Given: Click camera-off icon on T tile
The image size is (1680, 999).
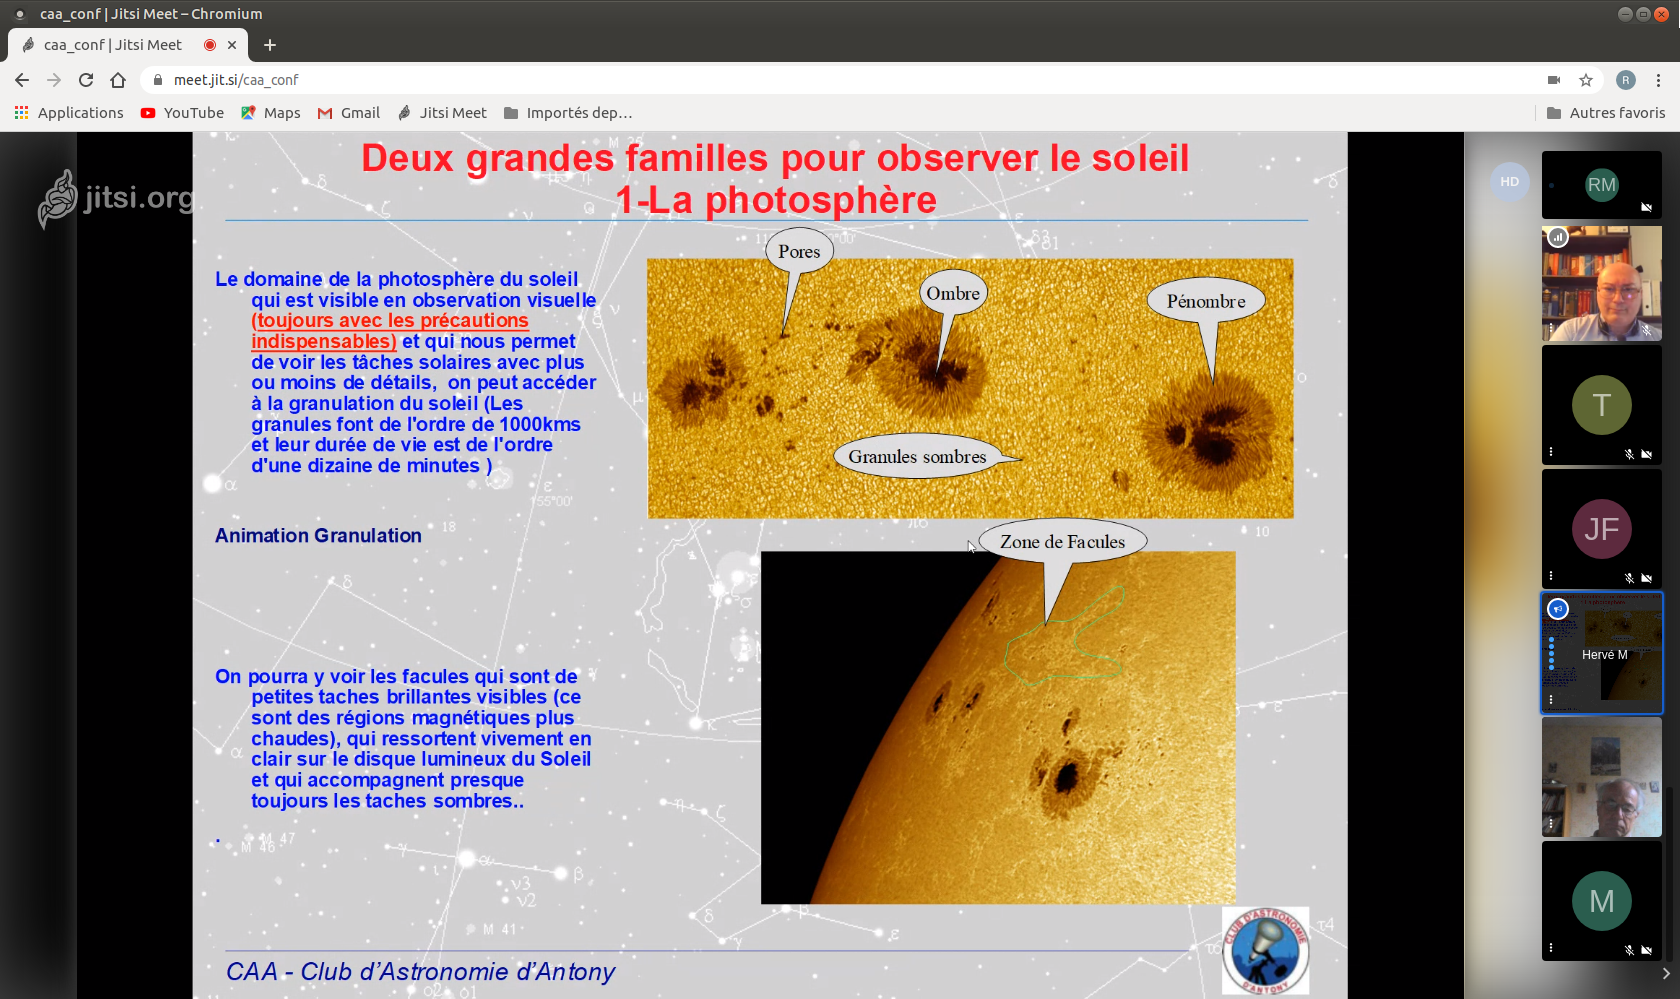Looking at the screenshot, I should point(1646,454).
